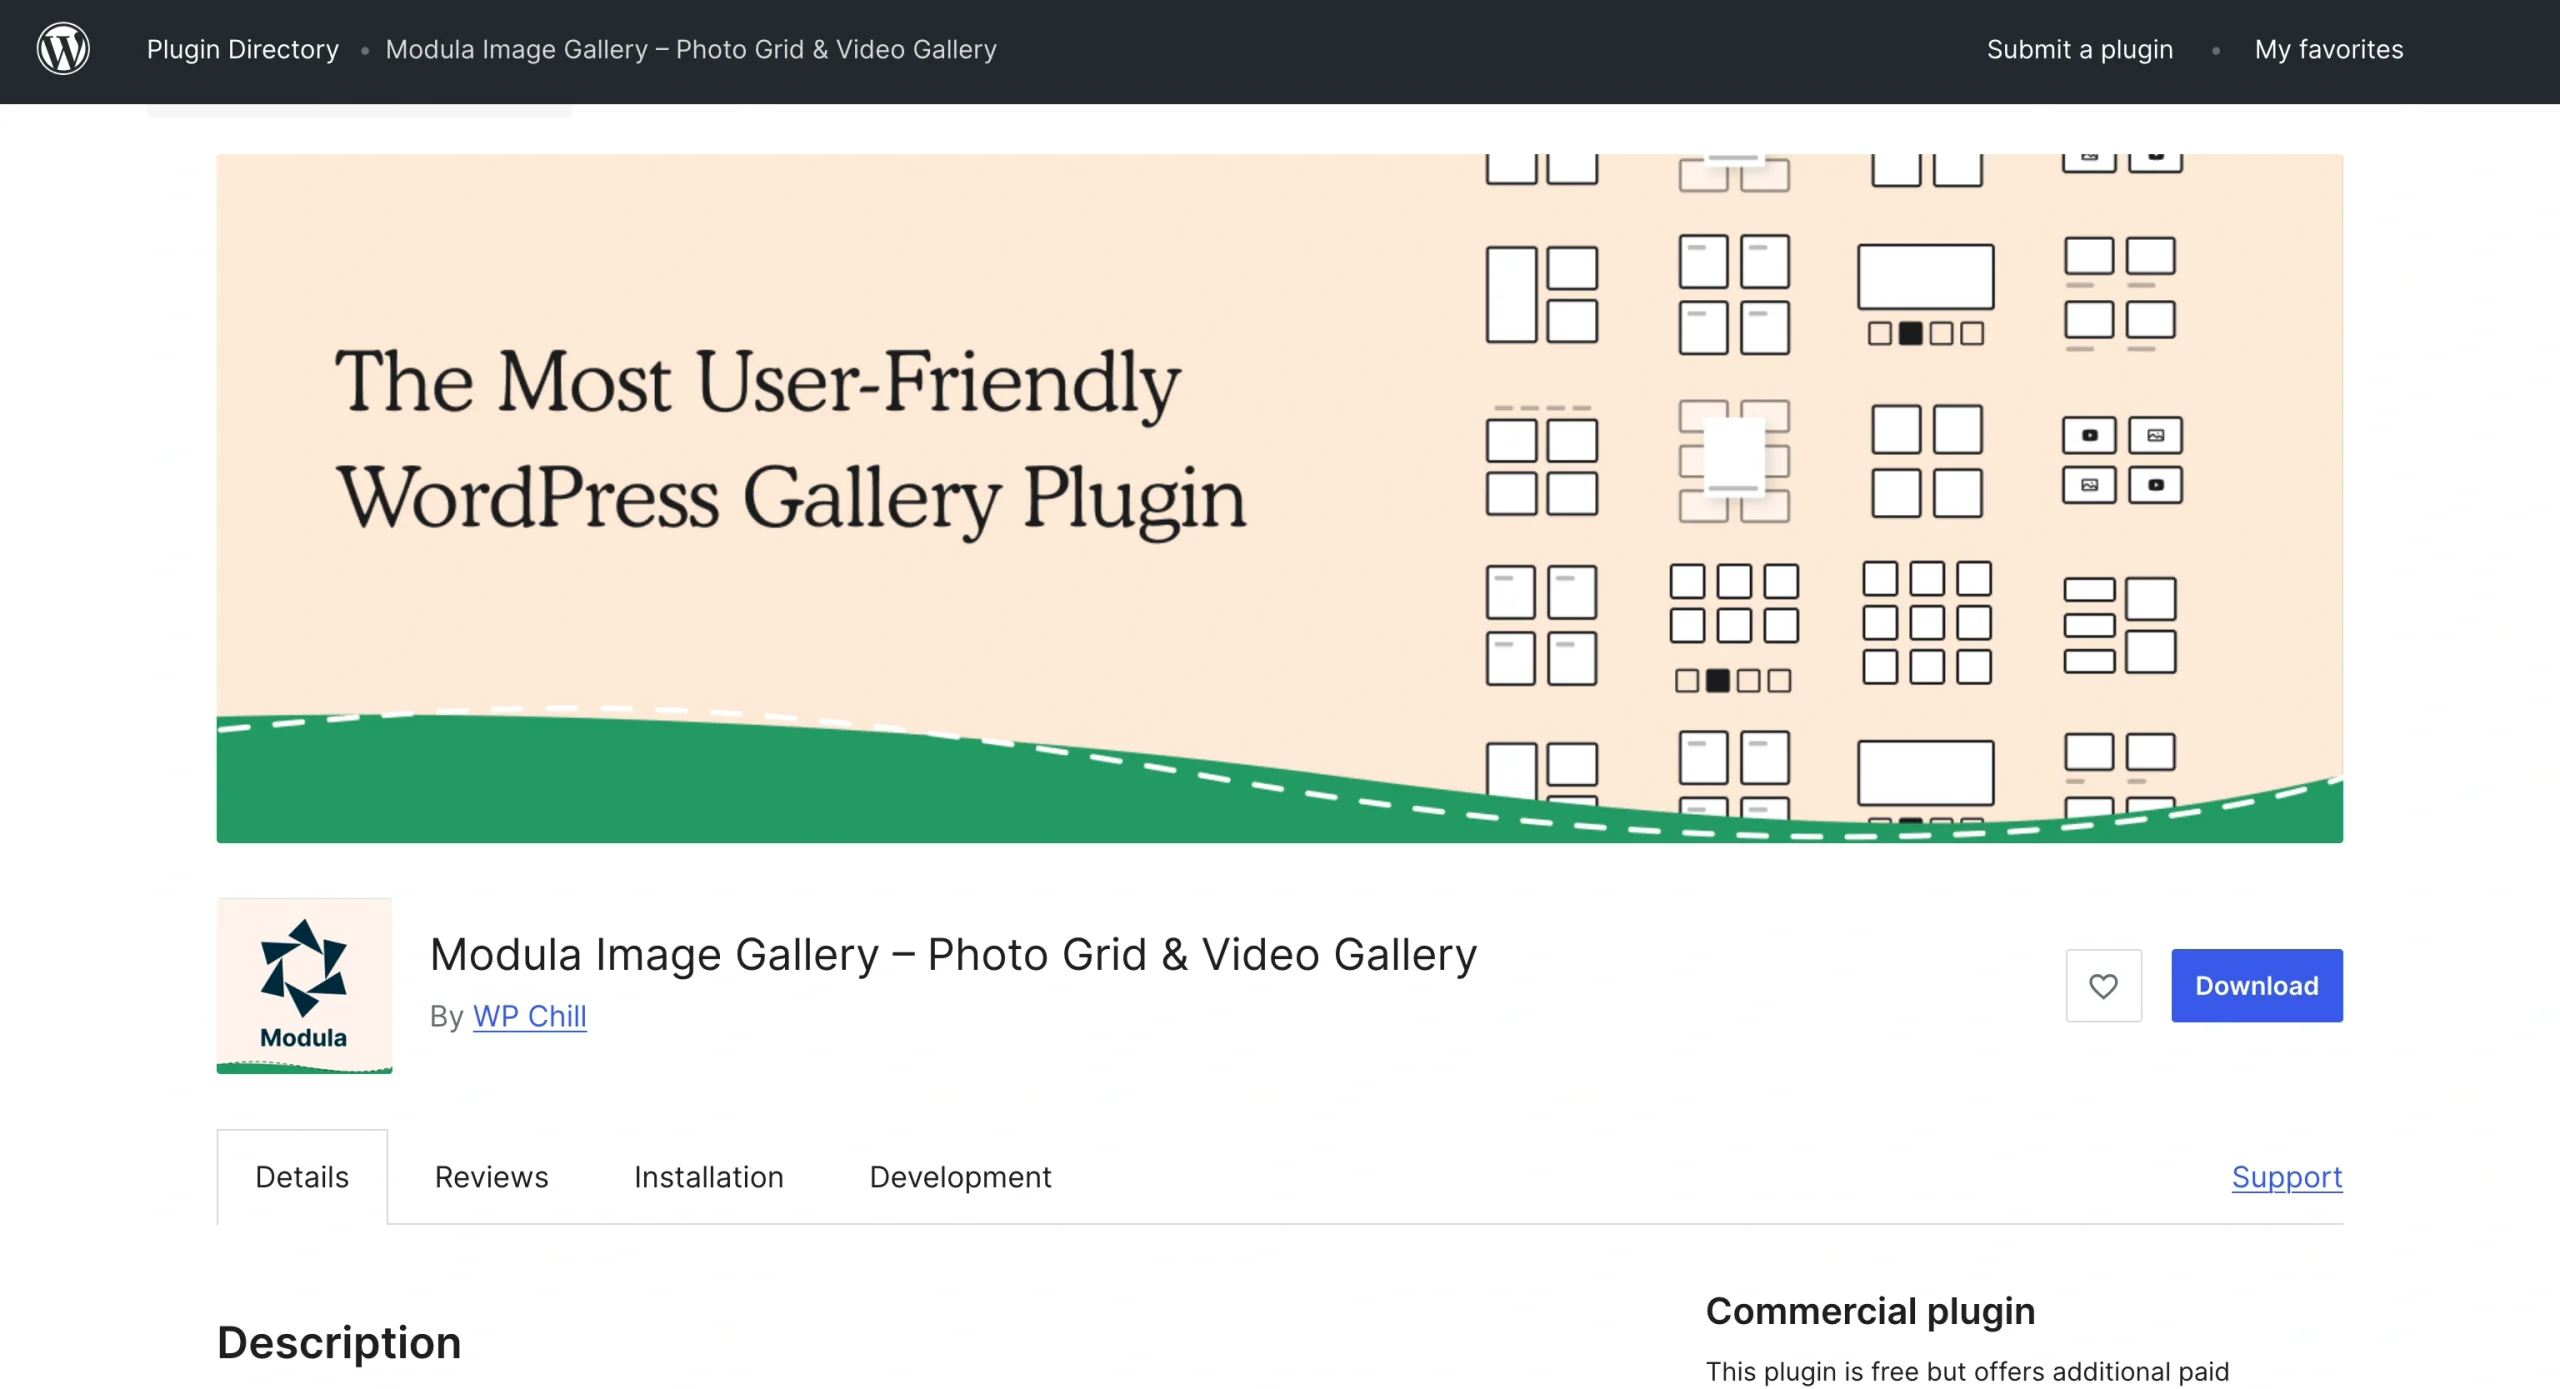Click the plugin title Modula Image Gallery heading
The width and height of the screenshot is (2560, 1389).
953,954
